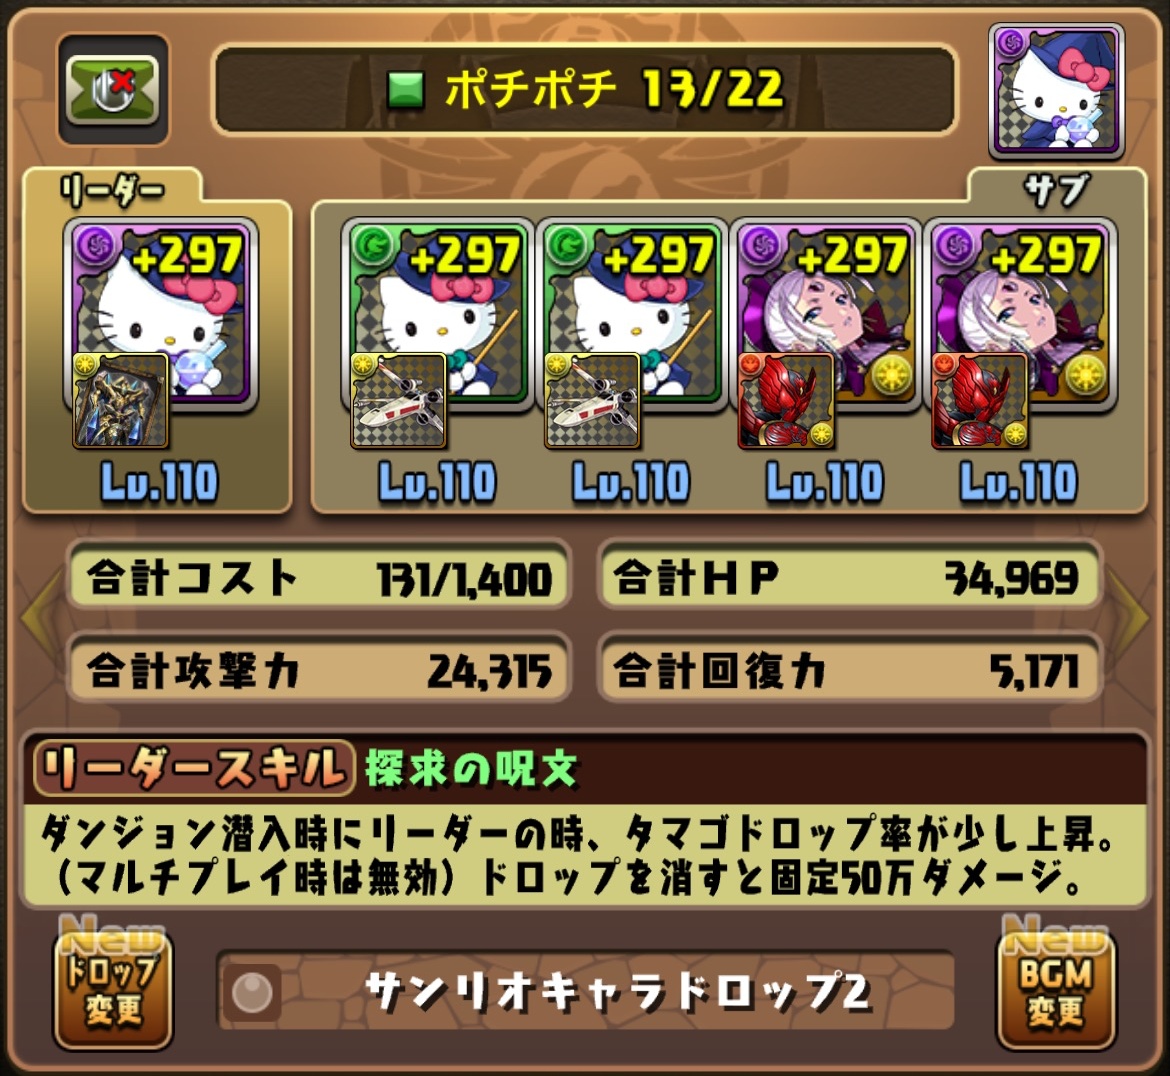
Task: Tap the leader's assist armor card icon
Action: 120,400
